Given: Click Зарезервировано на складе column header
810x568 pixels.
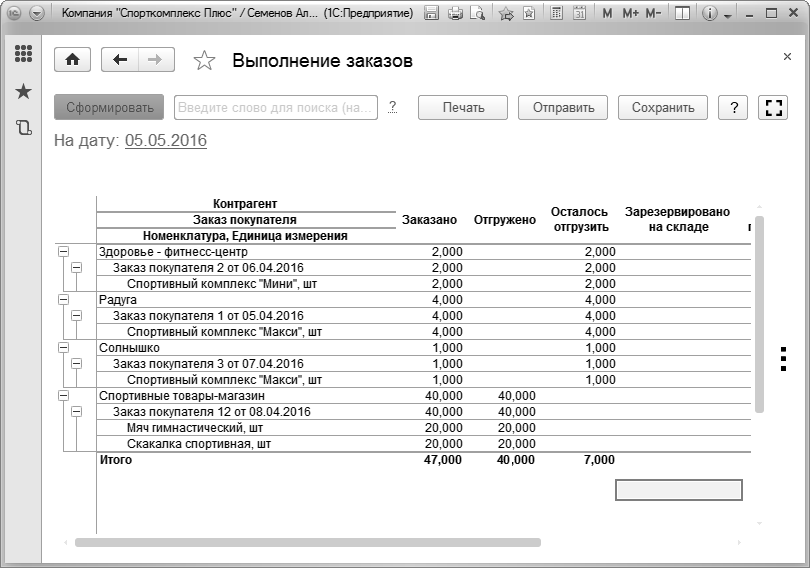Looking at the screenshot, I should [678, 219].
